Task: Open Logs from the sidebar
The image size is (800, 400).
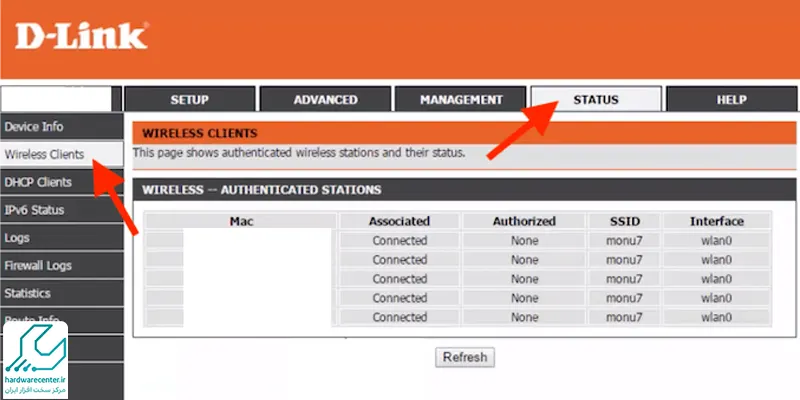Action: coord(61,238)
